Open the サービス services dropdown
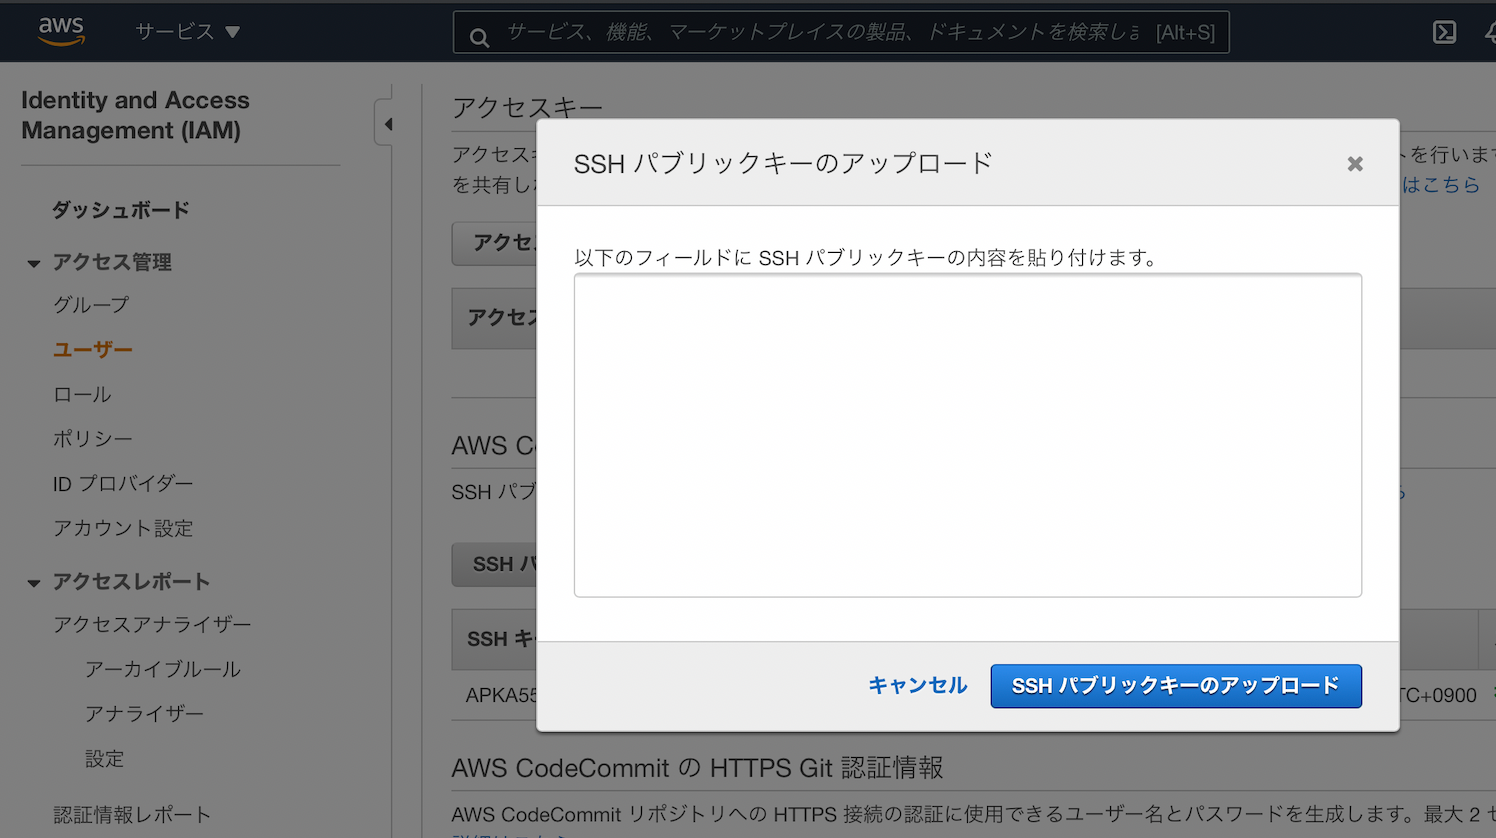 [x=188, y=32]
